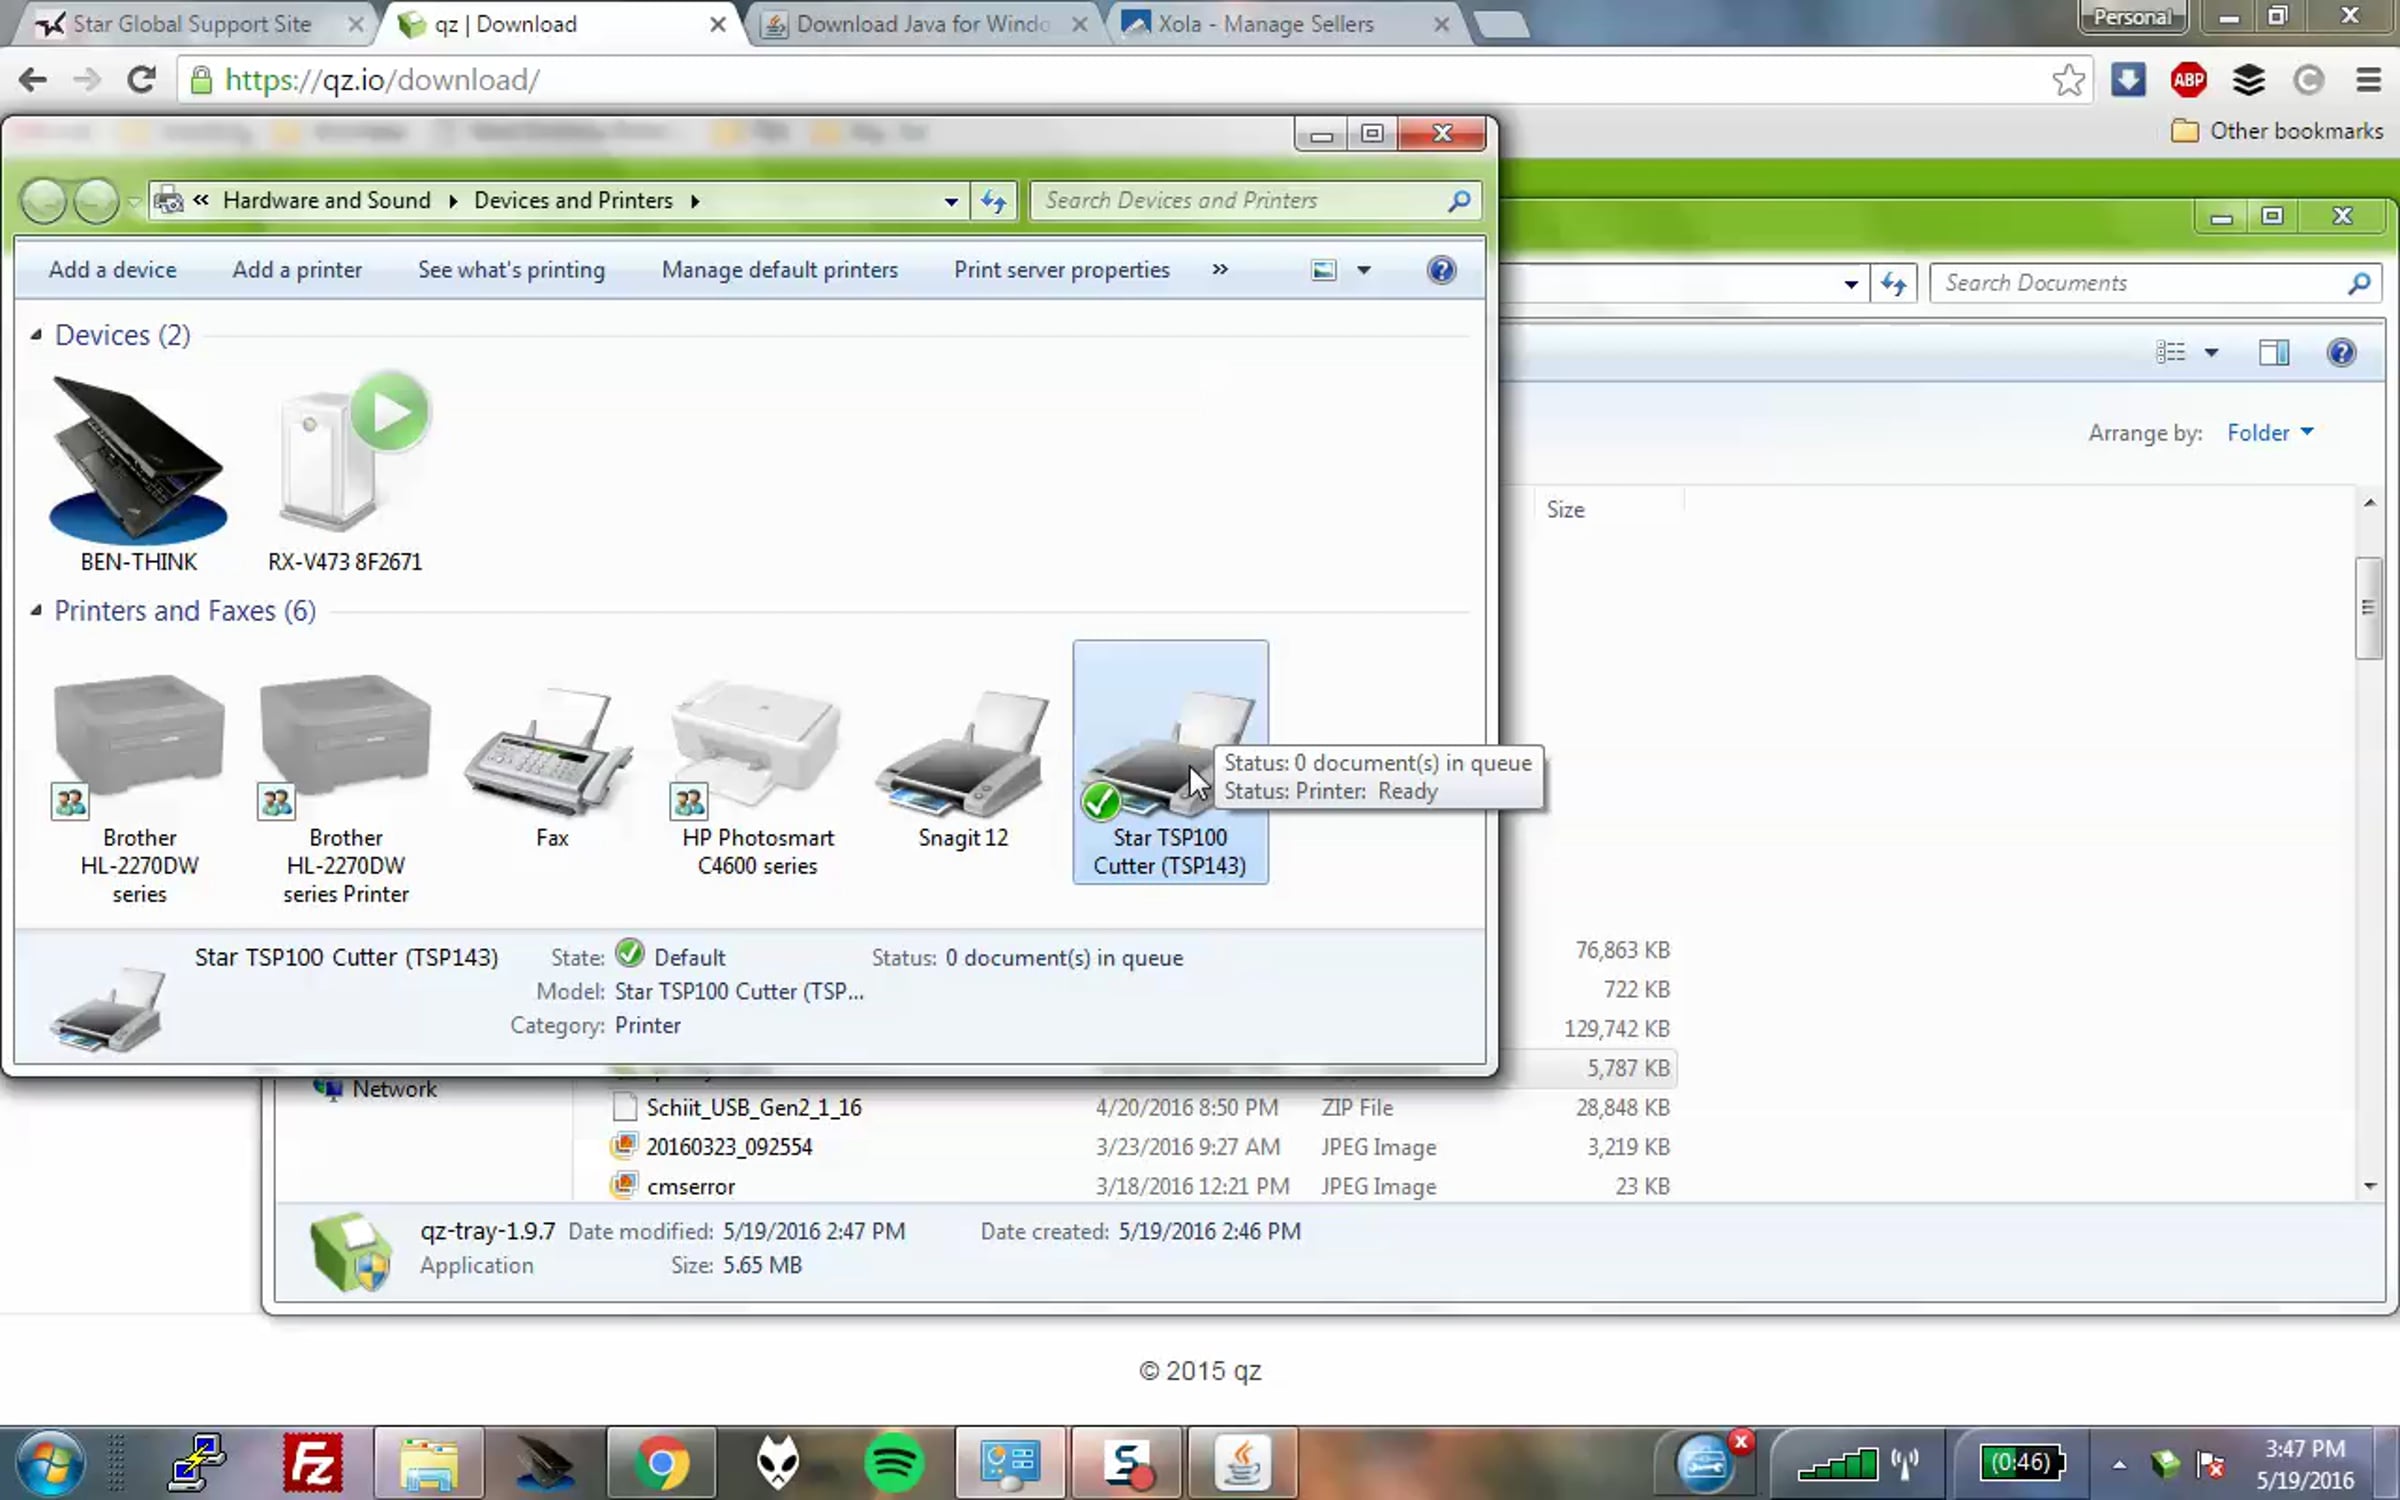Open the Devices address bar history dropdown
2400x1500 pixels.
pyautogui.click(x=950, y=201)
